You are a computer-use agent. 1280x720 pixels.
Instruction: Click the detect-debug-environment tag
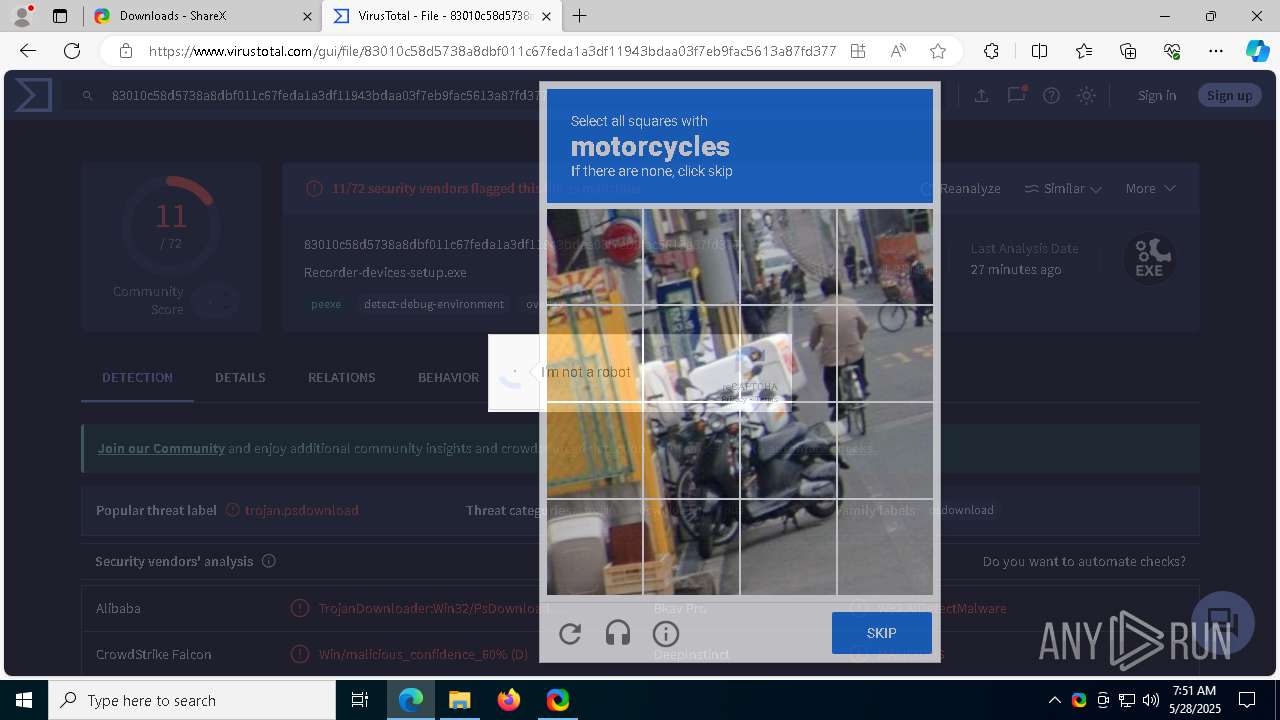coord(434,304)
